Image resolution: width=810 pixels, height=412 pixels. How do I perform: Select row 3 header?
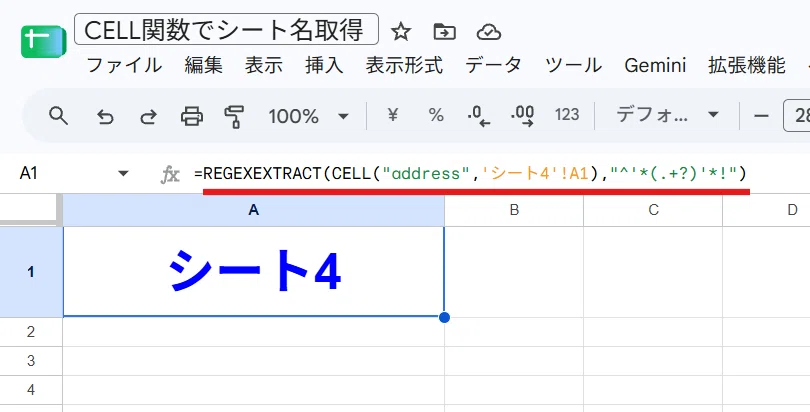click(31, 361)
